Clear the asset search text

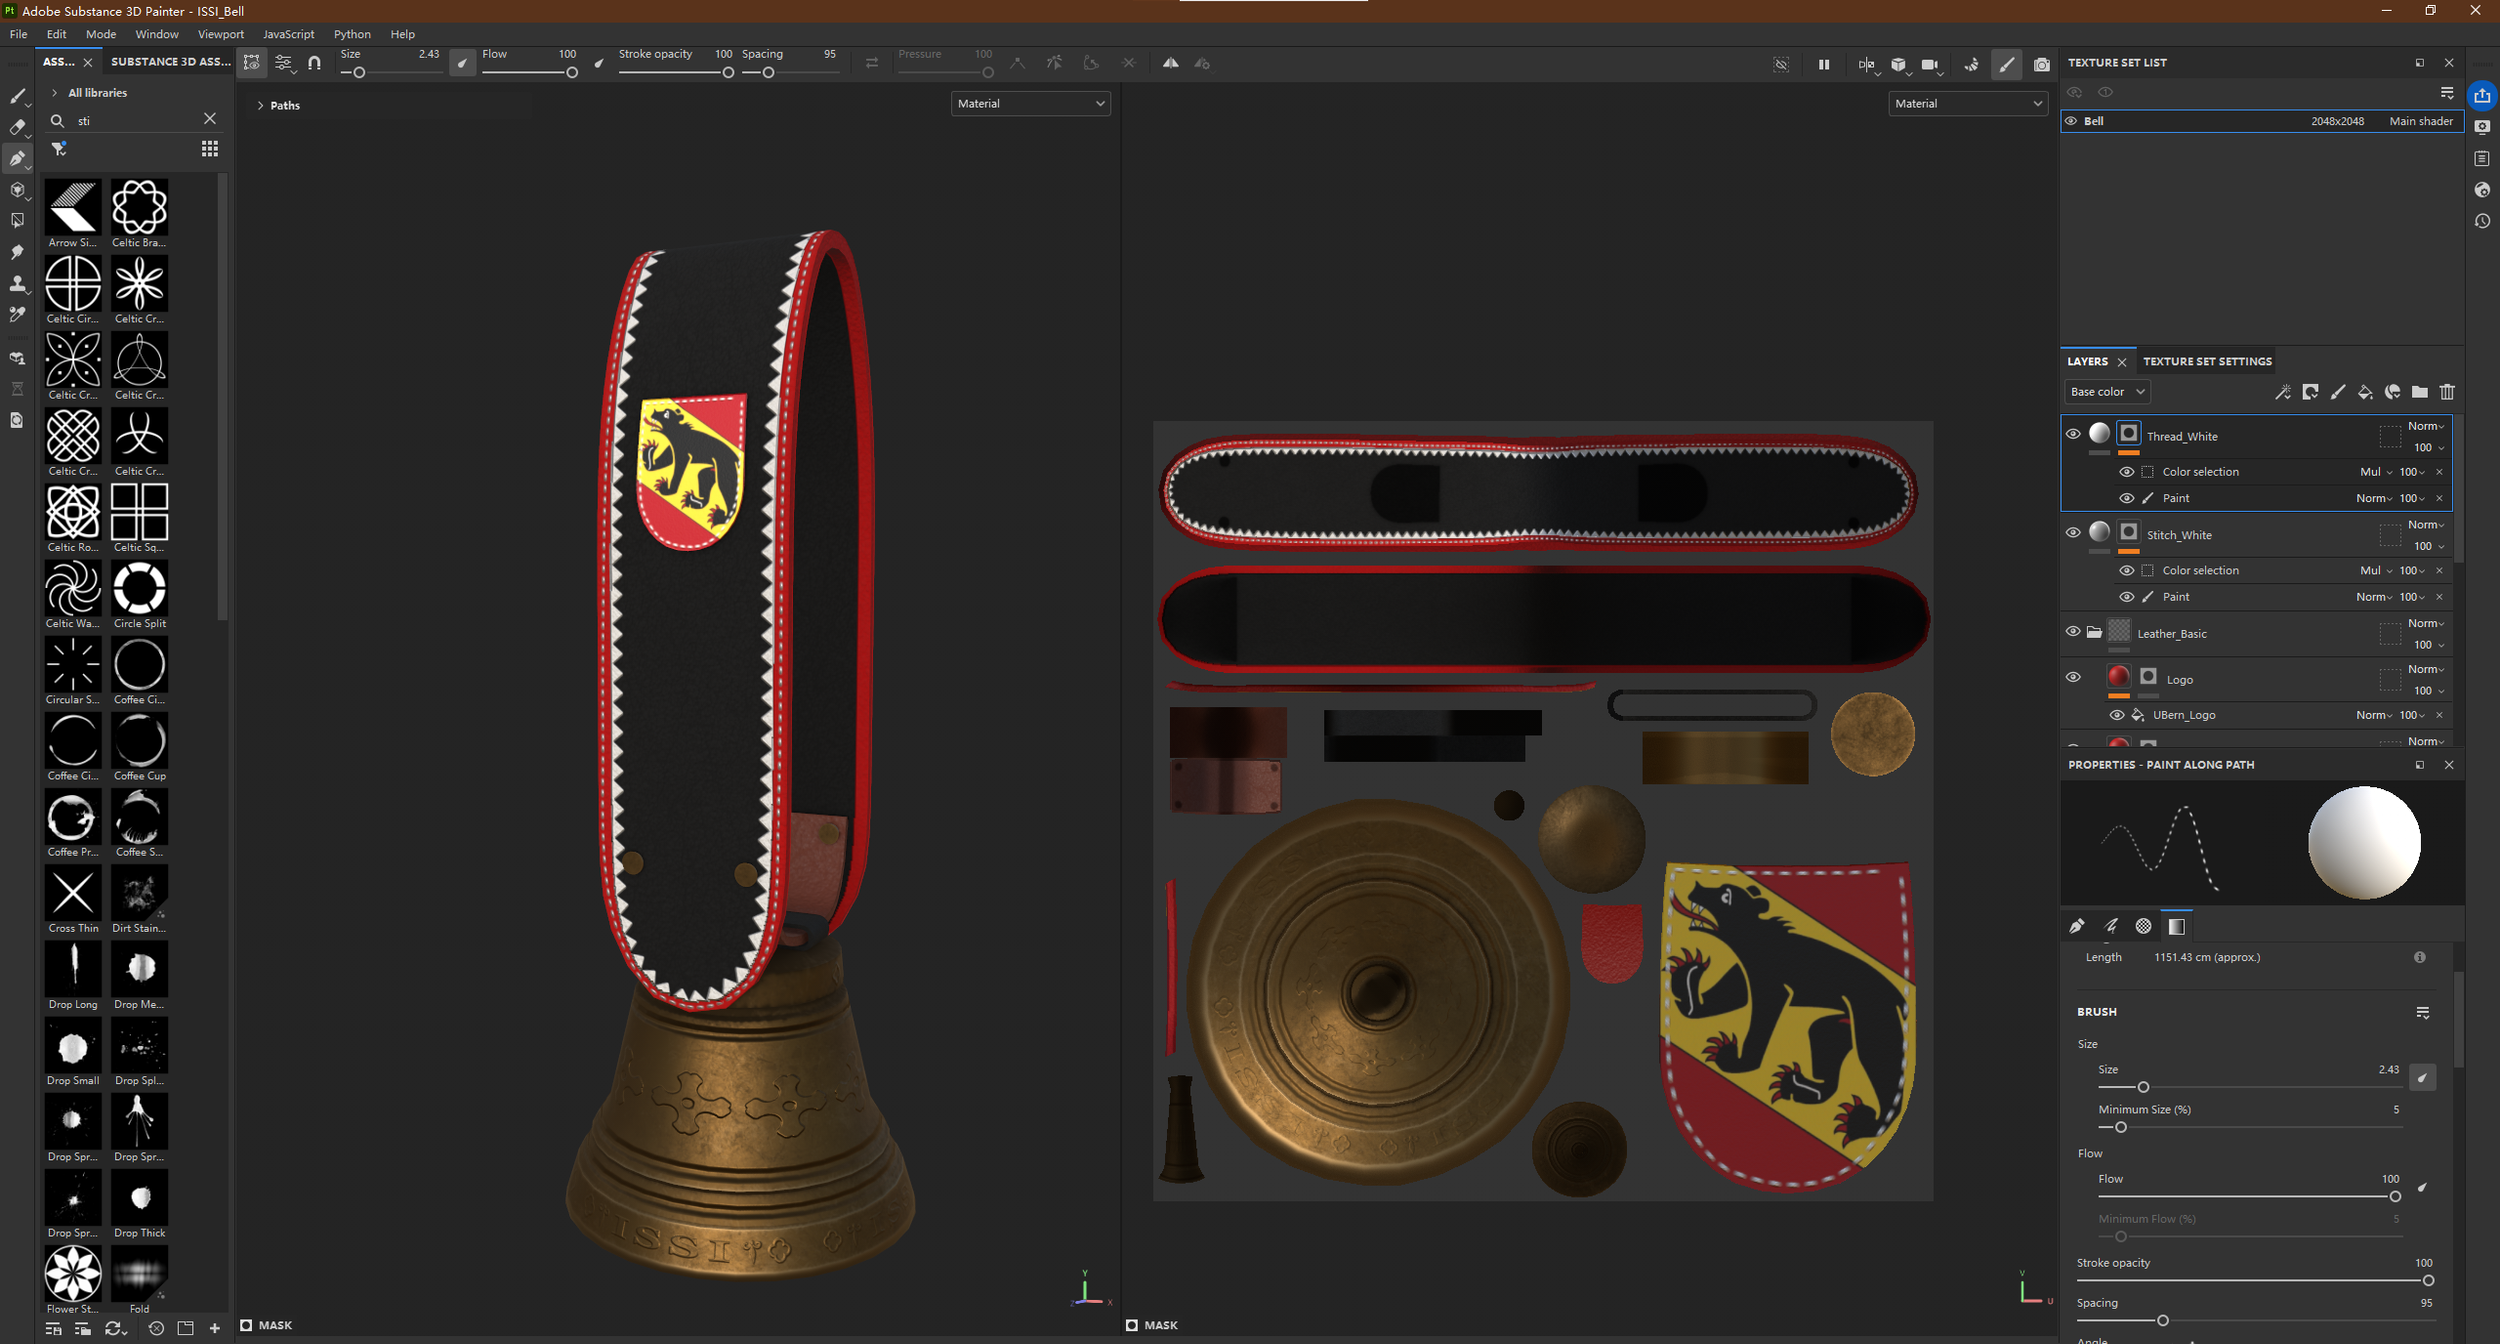(210, 119)
